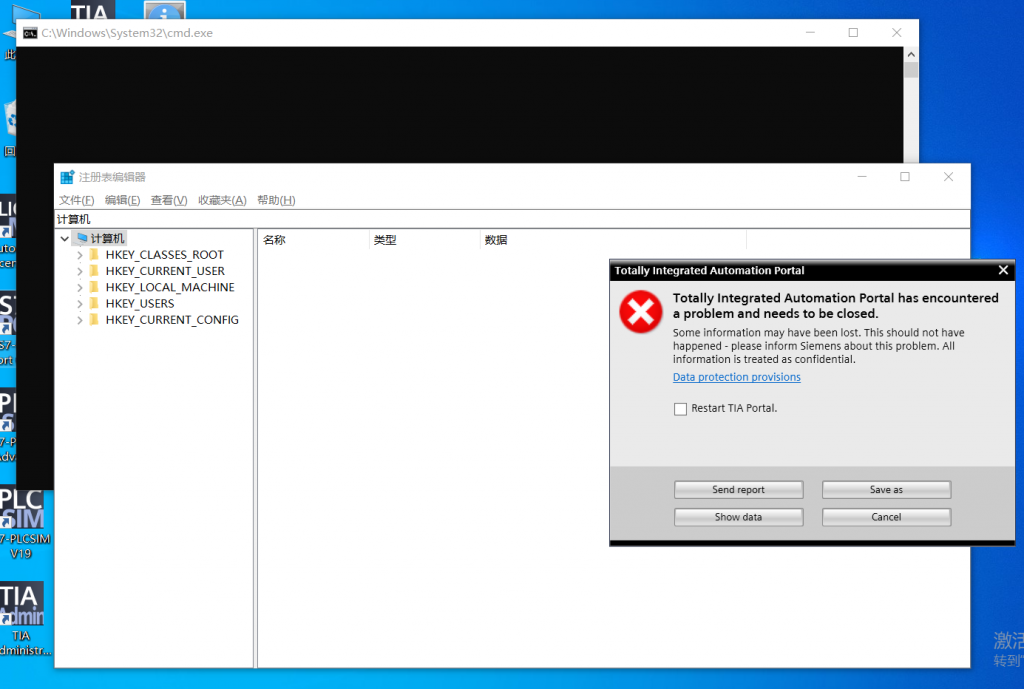
Task: Click the Registry Editor title bar icon
Action: coord(67,177)
